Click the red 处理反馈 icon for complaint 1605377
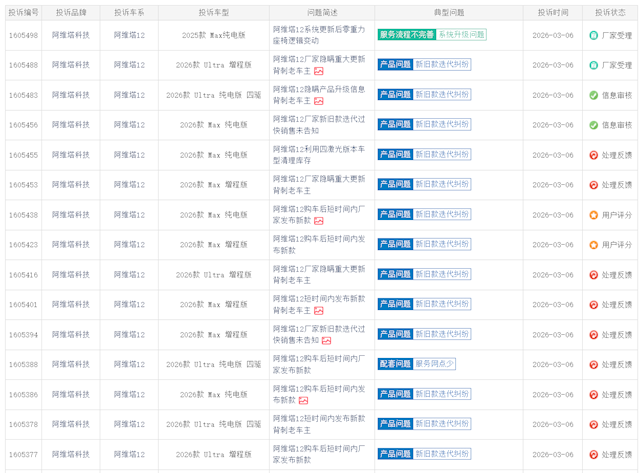 pos(593,455)
